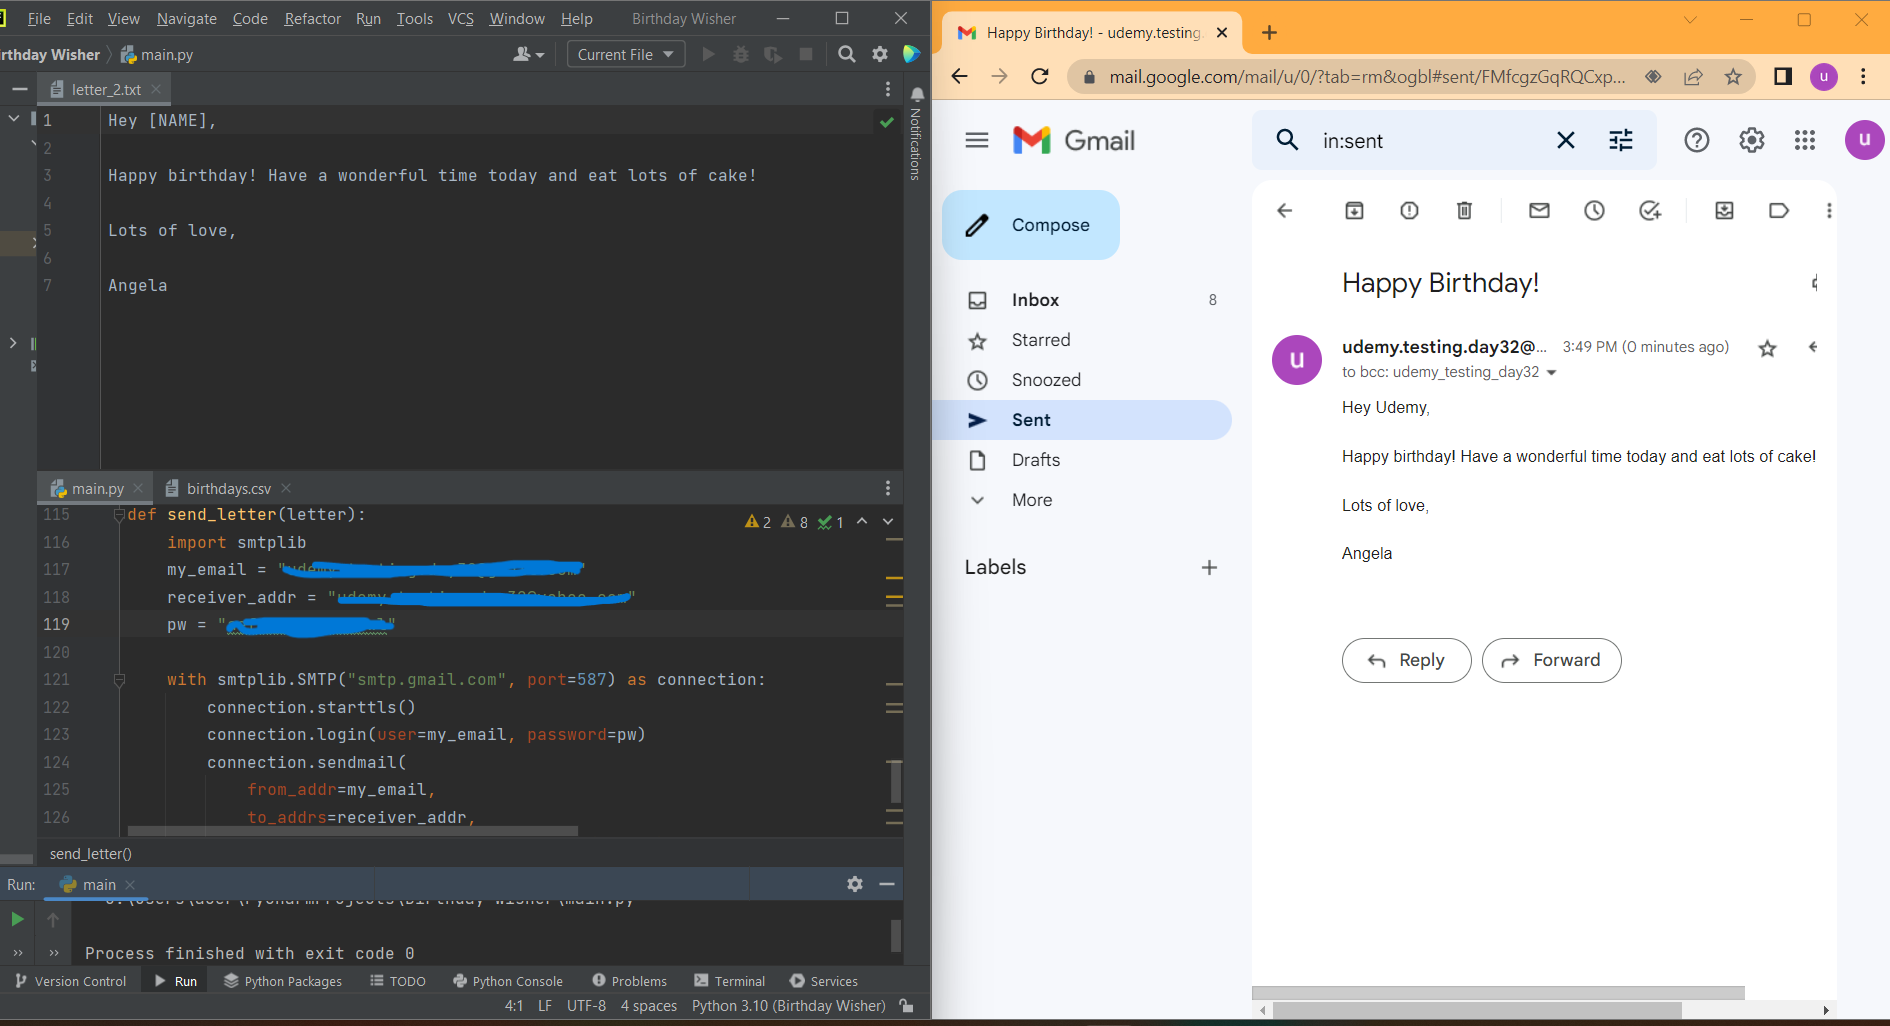Jump to the previous highlighted error arrow
Screen dimensions: 1890x1026
pyautogui.click(x=862, y=521)
